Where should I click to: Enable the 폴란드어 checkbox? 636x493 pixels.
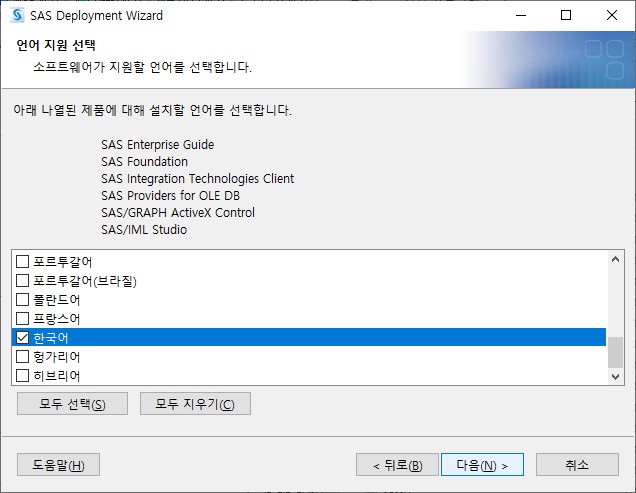click(x=22, y=299)
